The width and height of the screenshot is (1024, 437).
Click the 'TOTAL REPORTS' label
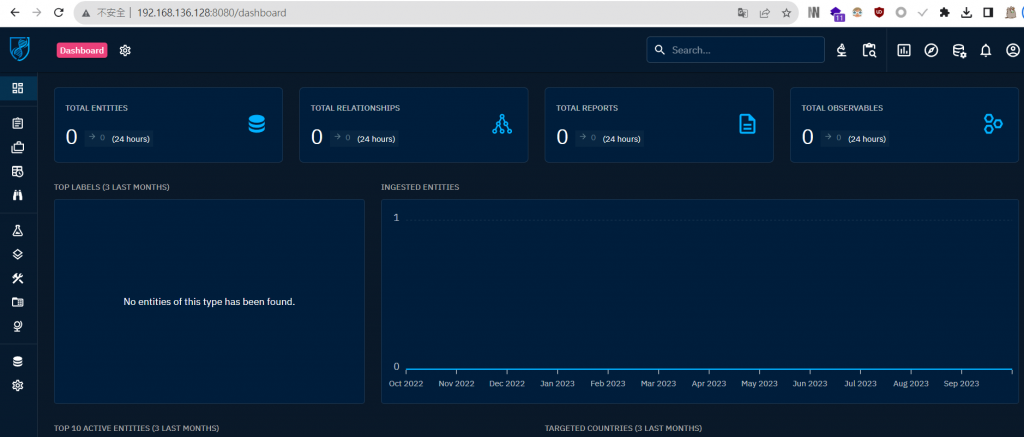coord(587,108)
